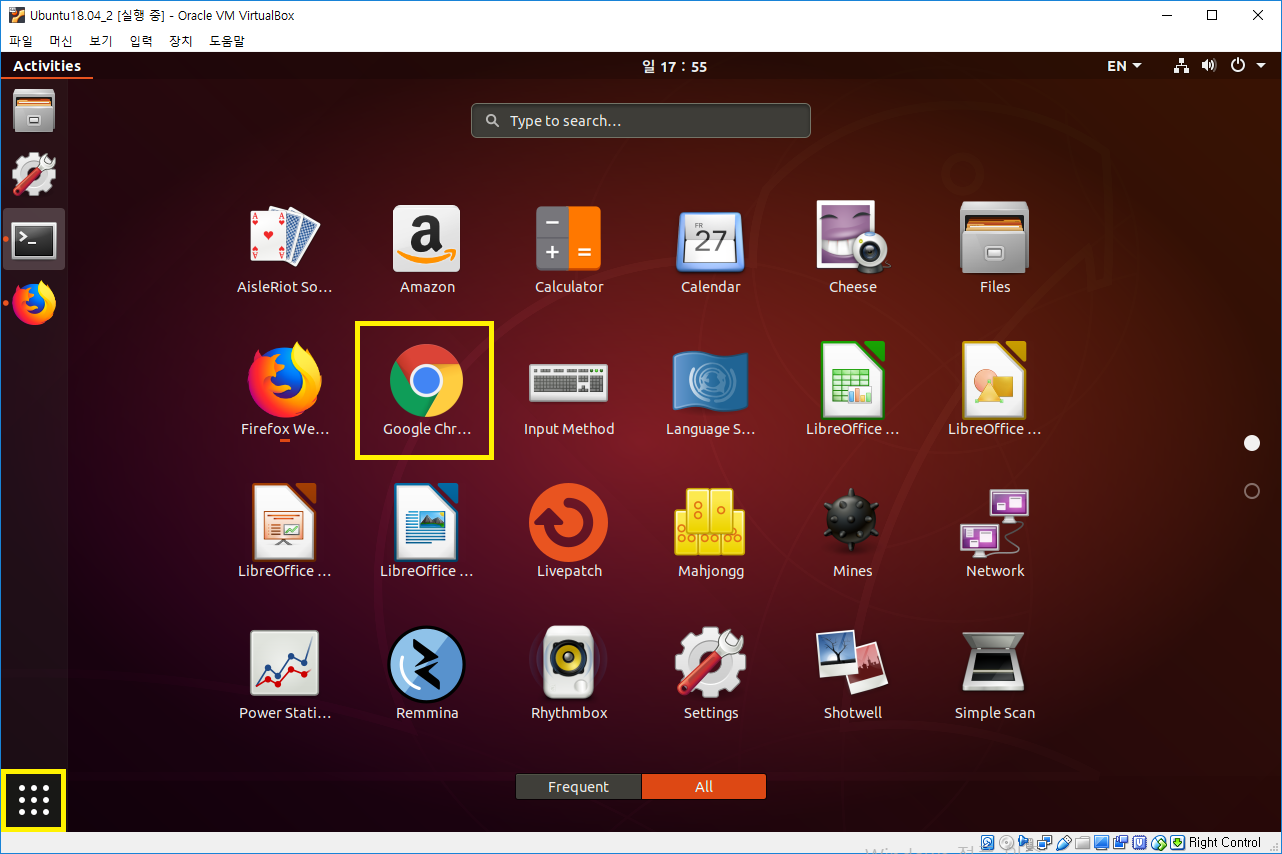This screenshot has height=854, width=1282.
Task: Click VirtualBox optical disc status icon
Action: pos(1007,843)
